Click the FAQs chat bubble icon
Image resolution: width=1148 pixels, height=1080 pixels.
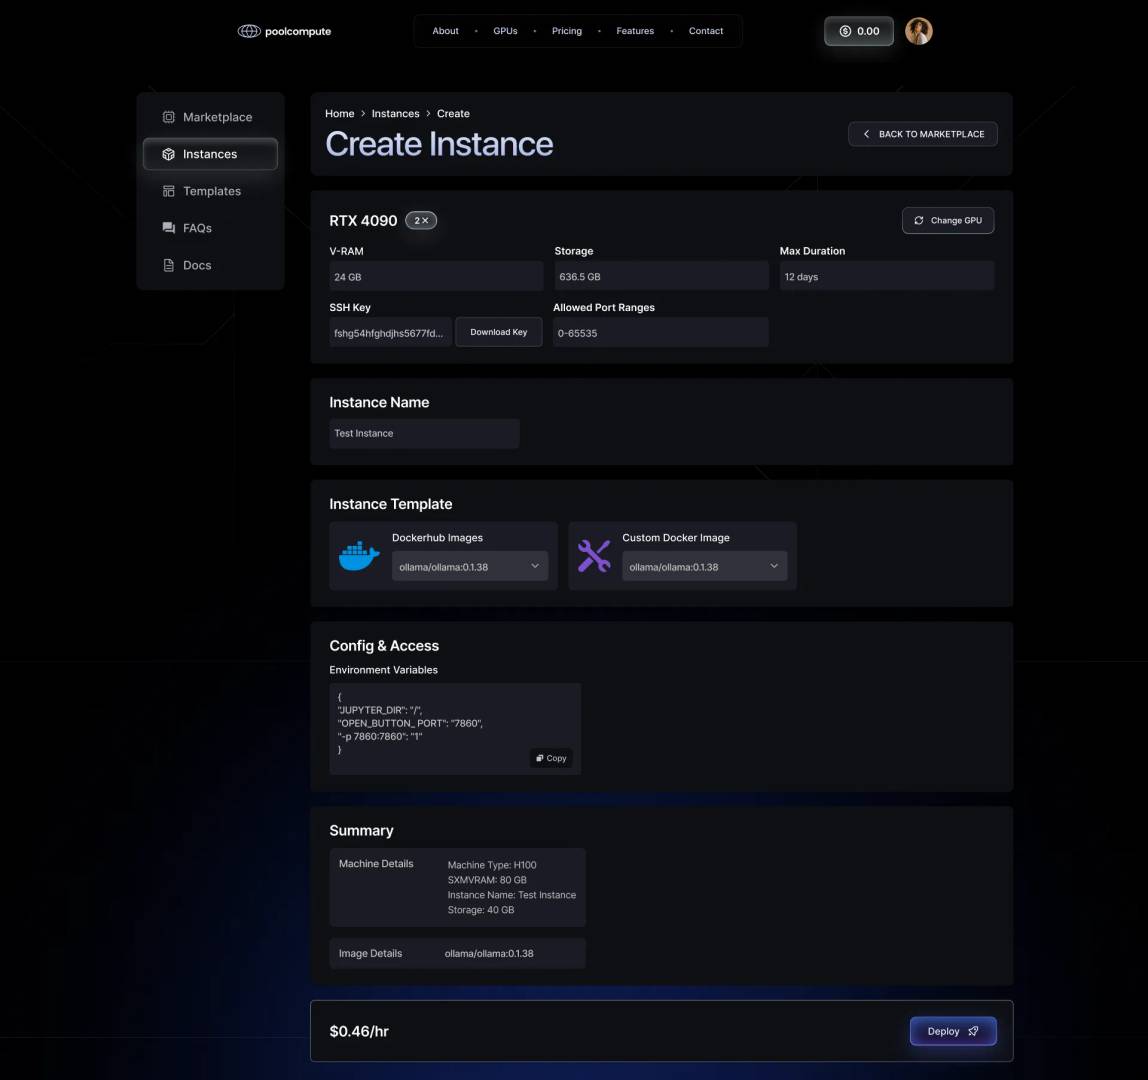pos(168,228)
